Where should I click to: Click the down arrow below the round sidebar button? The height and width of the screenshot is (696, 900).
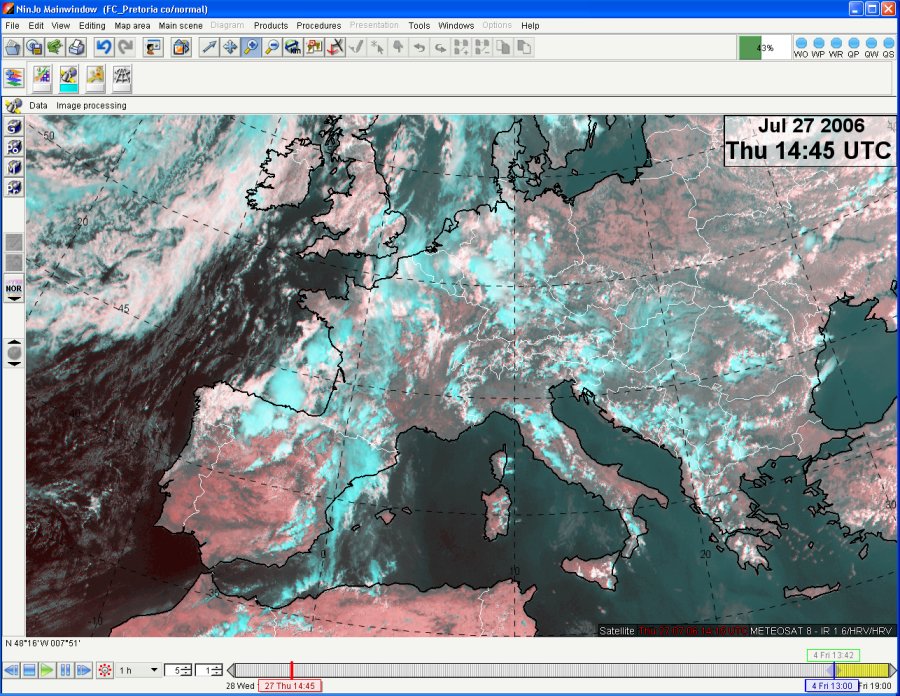pyautogui.click(x=14, y=364)
